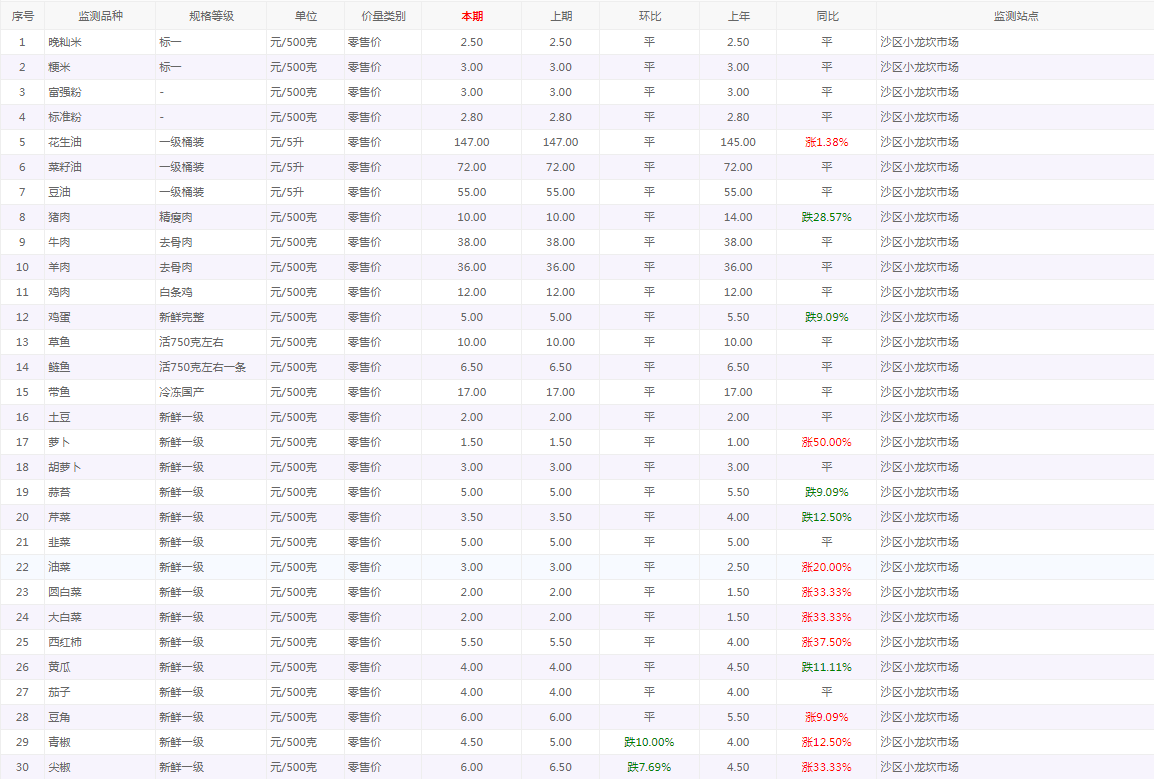Viewport: 1154px width, 779px height.
Task: Select the 环比 column header
Action: pos(649,17)
